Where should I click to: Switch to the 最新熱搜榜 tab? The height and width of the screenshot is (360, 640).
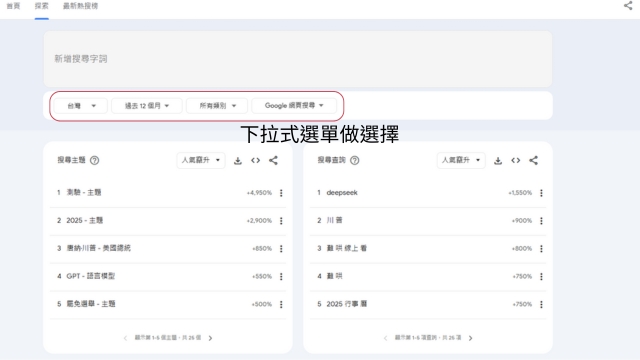pos(80,6)
